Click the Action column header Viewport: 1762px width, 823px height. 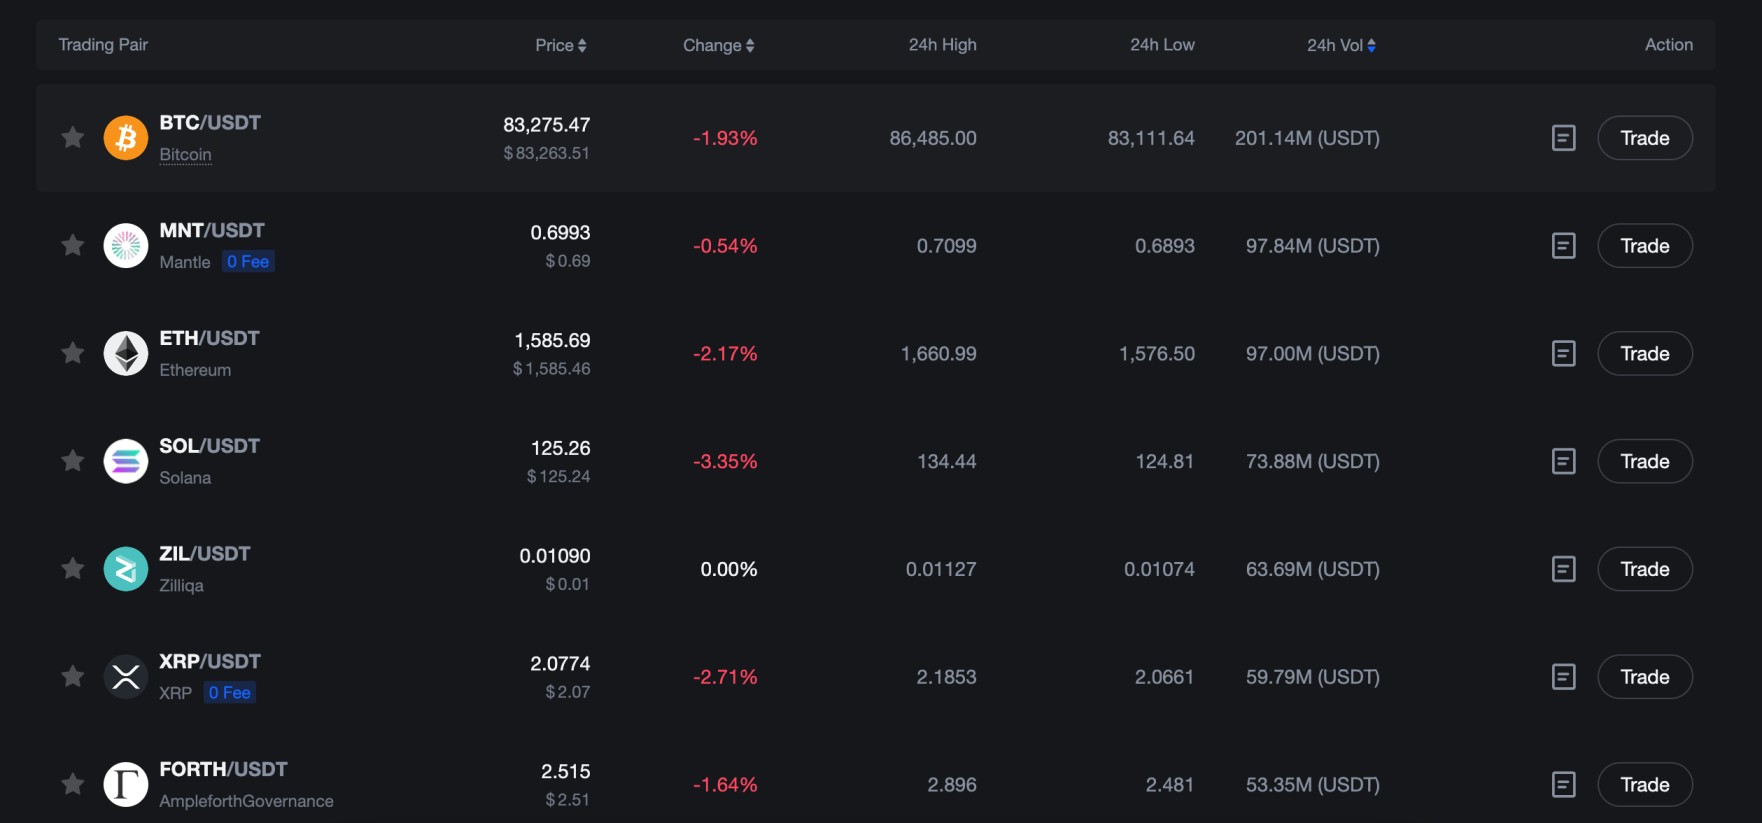point(1669,45)
